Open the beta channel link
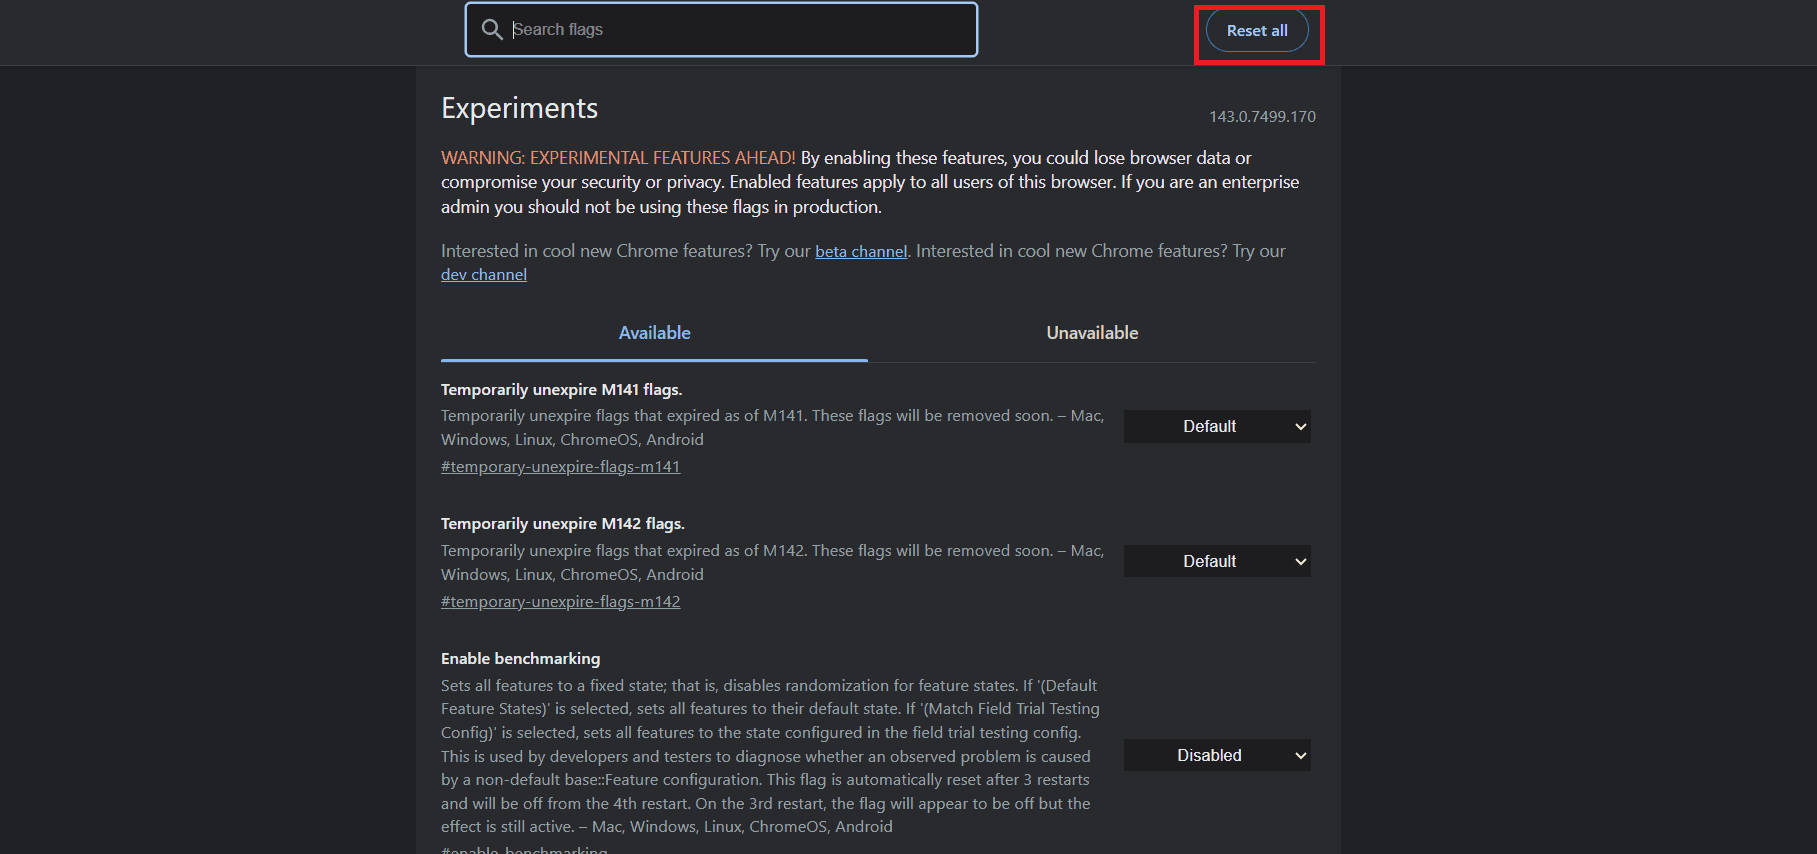 coord(860,252)
